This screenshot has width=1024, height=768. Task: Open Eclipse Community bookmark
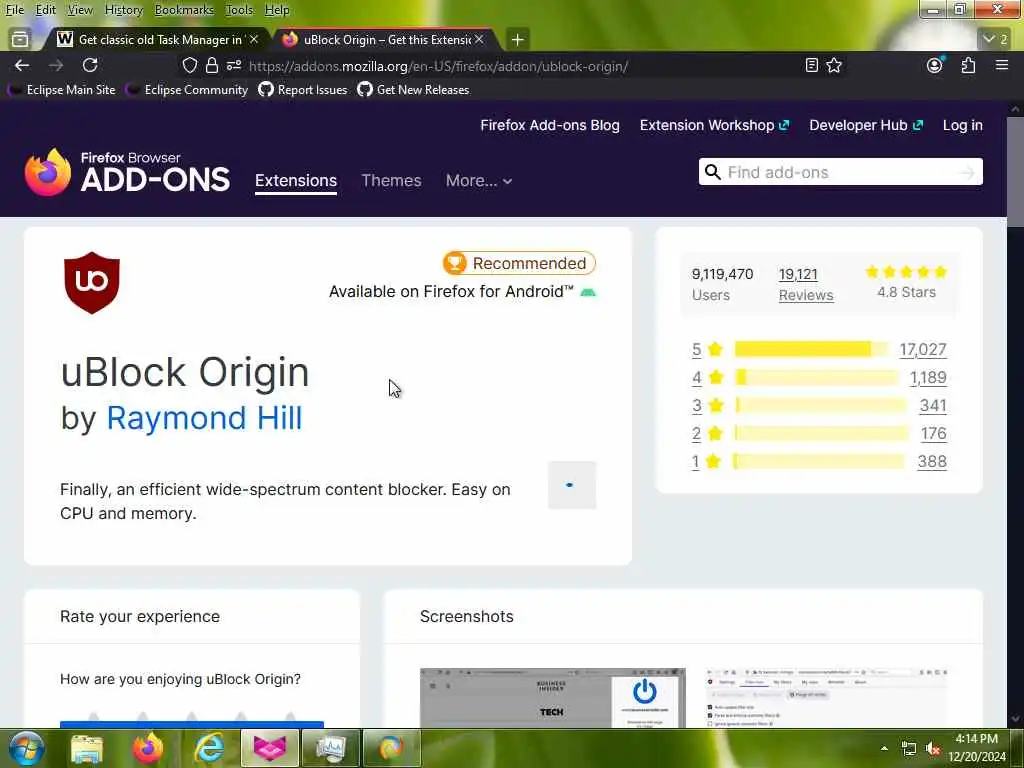(x=188, y=89)
